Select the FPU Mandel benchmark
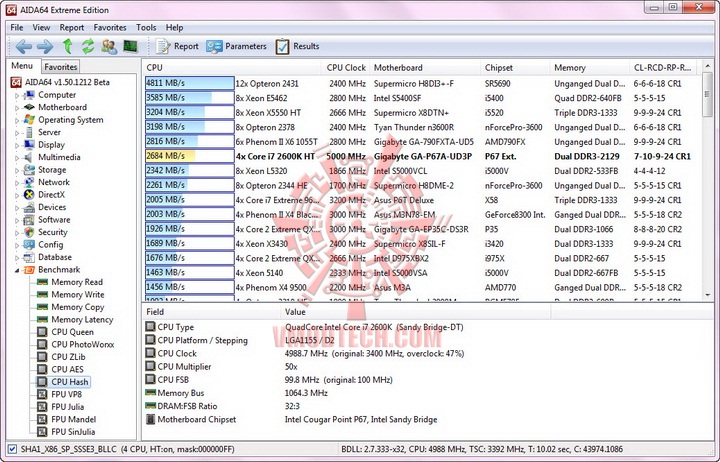Image resolution: width=720 pixels, height=462 pixels. (73, 419)
